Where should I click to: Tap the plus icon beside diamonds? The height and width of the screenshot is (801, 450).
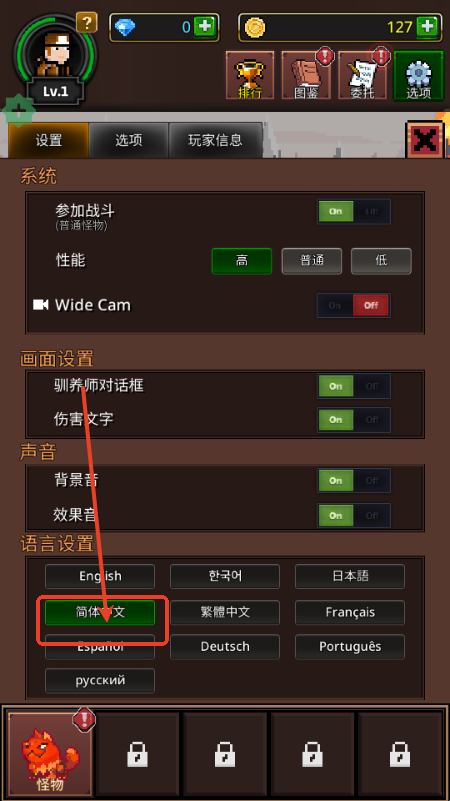pos(205,27)
